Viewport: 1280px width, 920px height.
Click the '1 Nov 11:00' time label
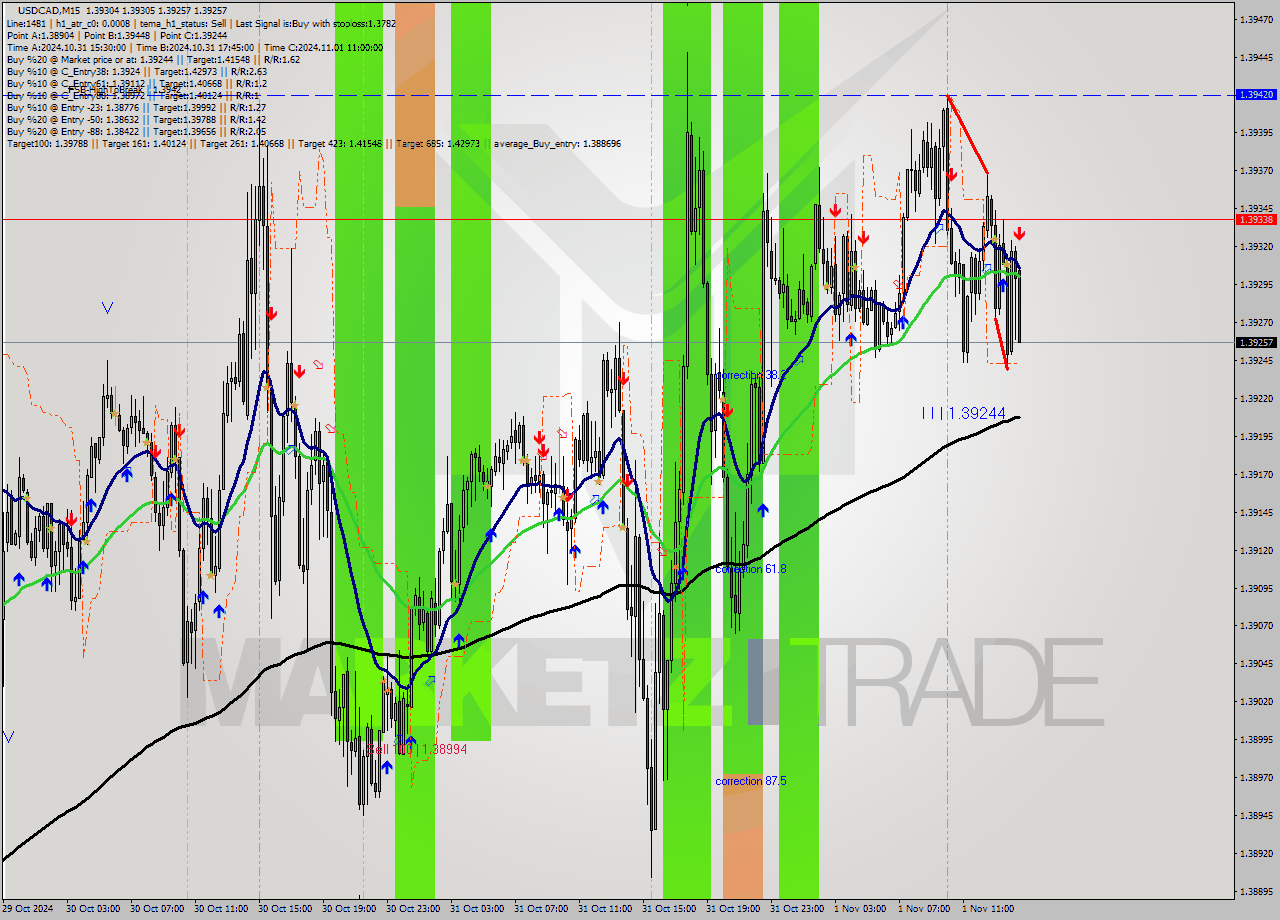(x=988, y=909)
